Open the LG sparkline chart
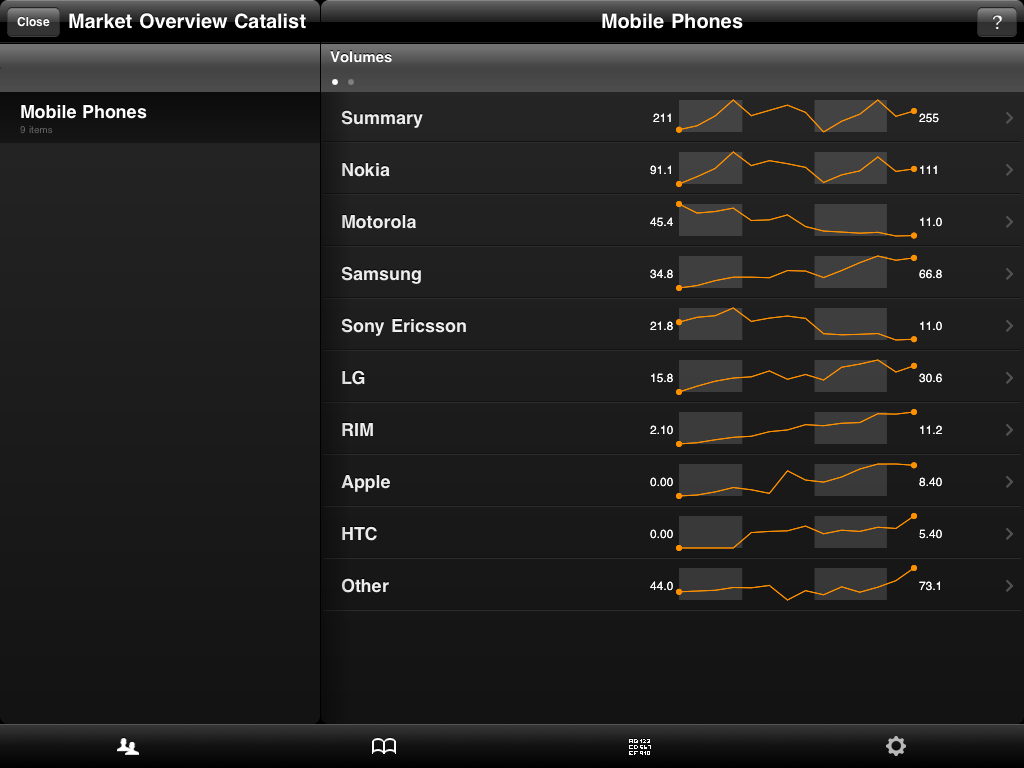1024x768 pixels. 796,376
